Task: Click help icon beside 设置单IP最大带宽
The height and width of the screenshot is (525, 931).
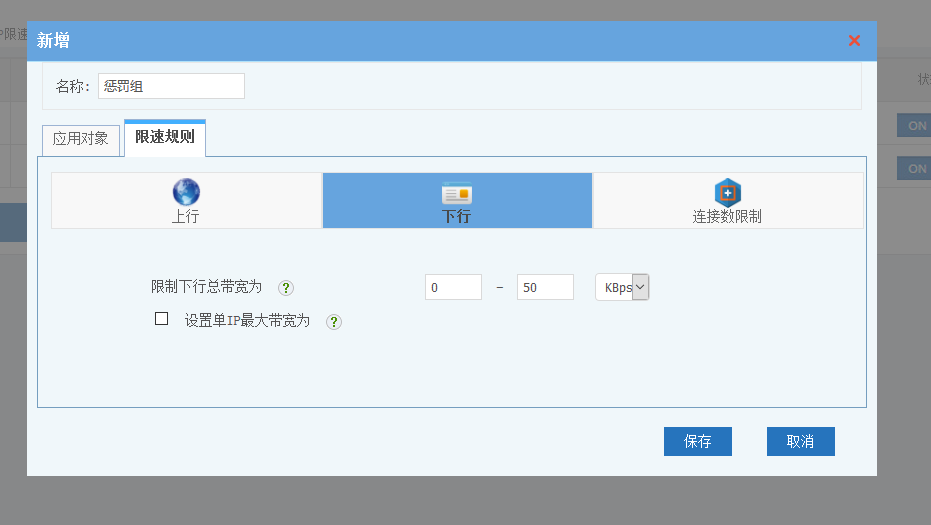Action: 334,322
